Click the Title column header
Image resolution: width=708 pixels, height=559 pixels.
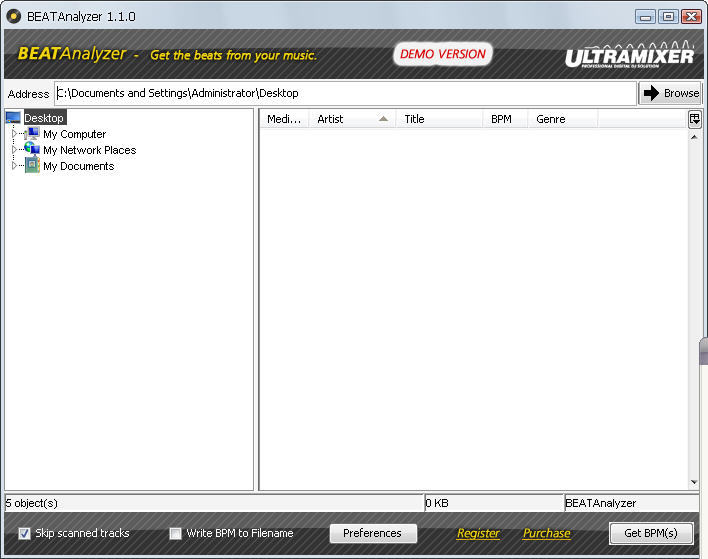point(439,119)
